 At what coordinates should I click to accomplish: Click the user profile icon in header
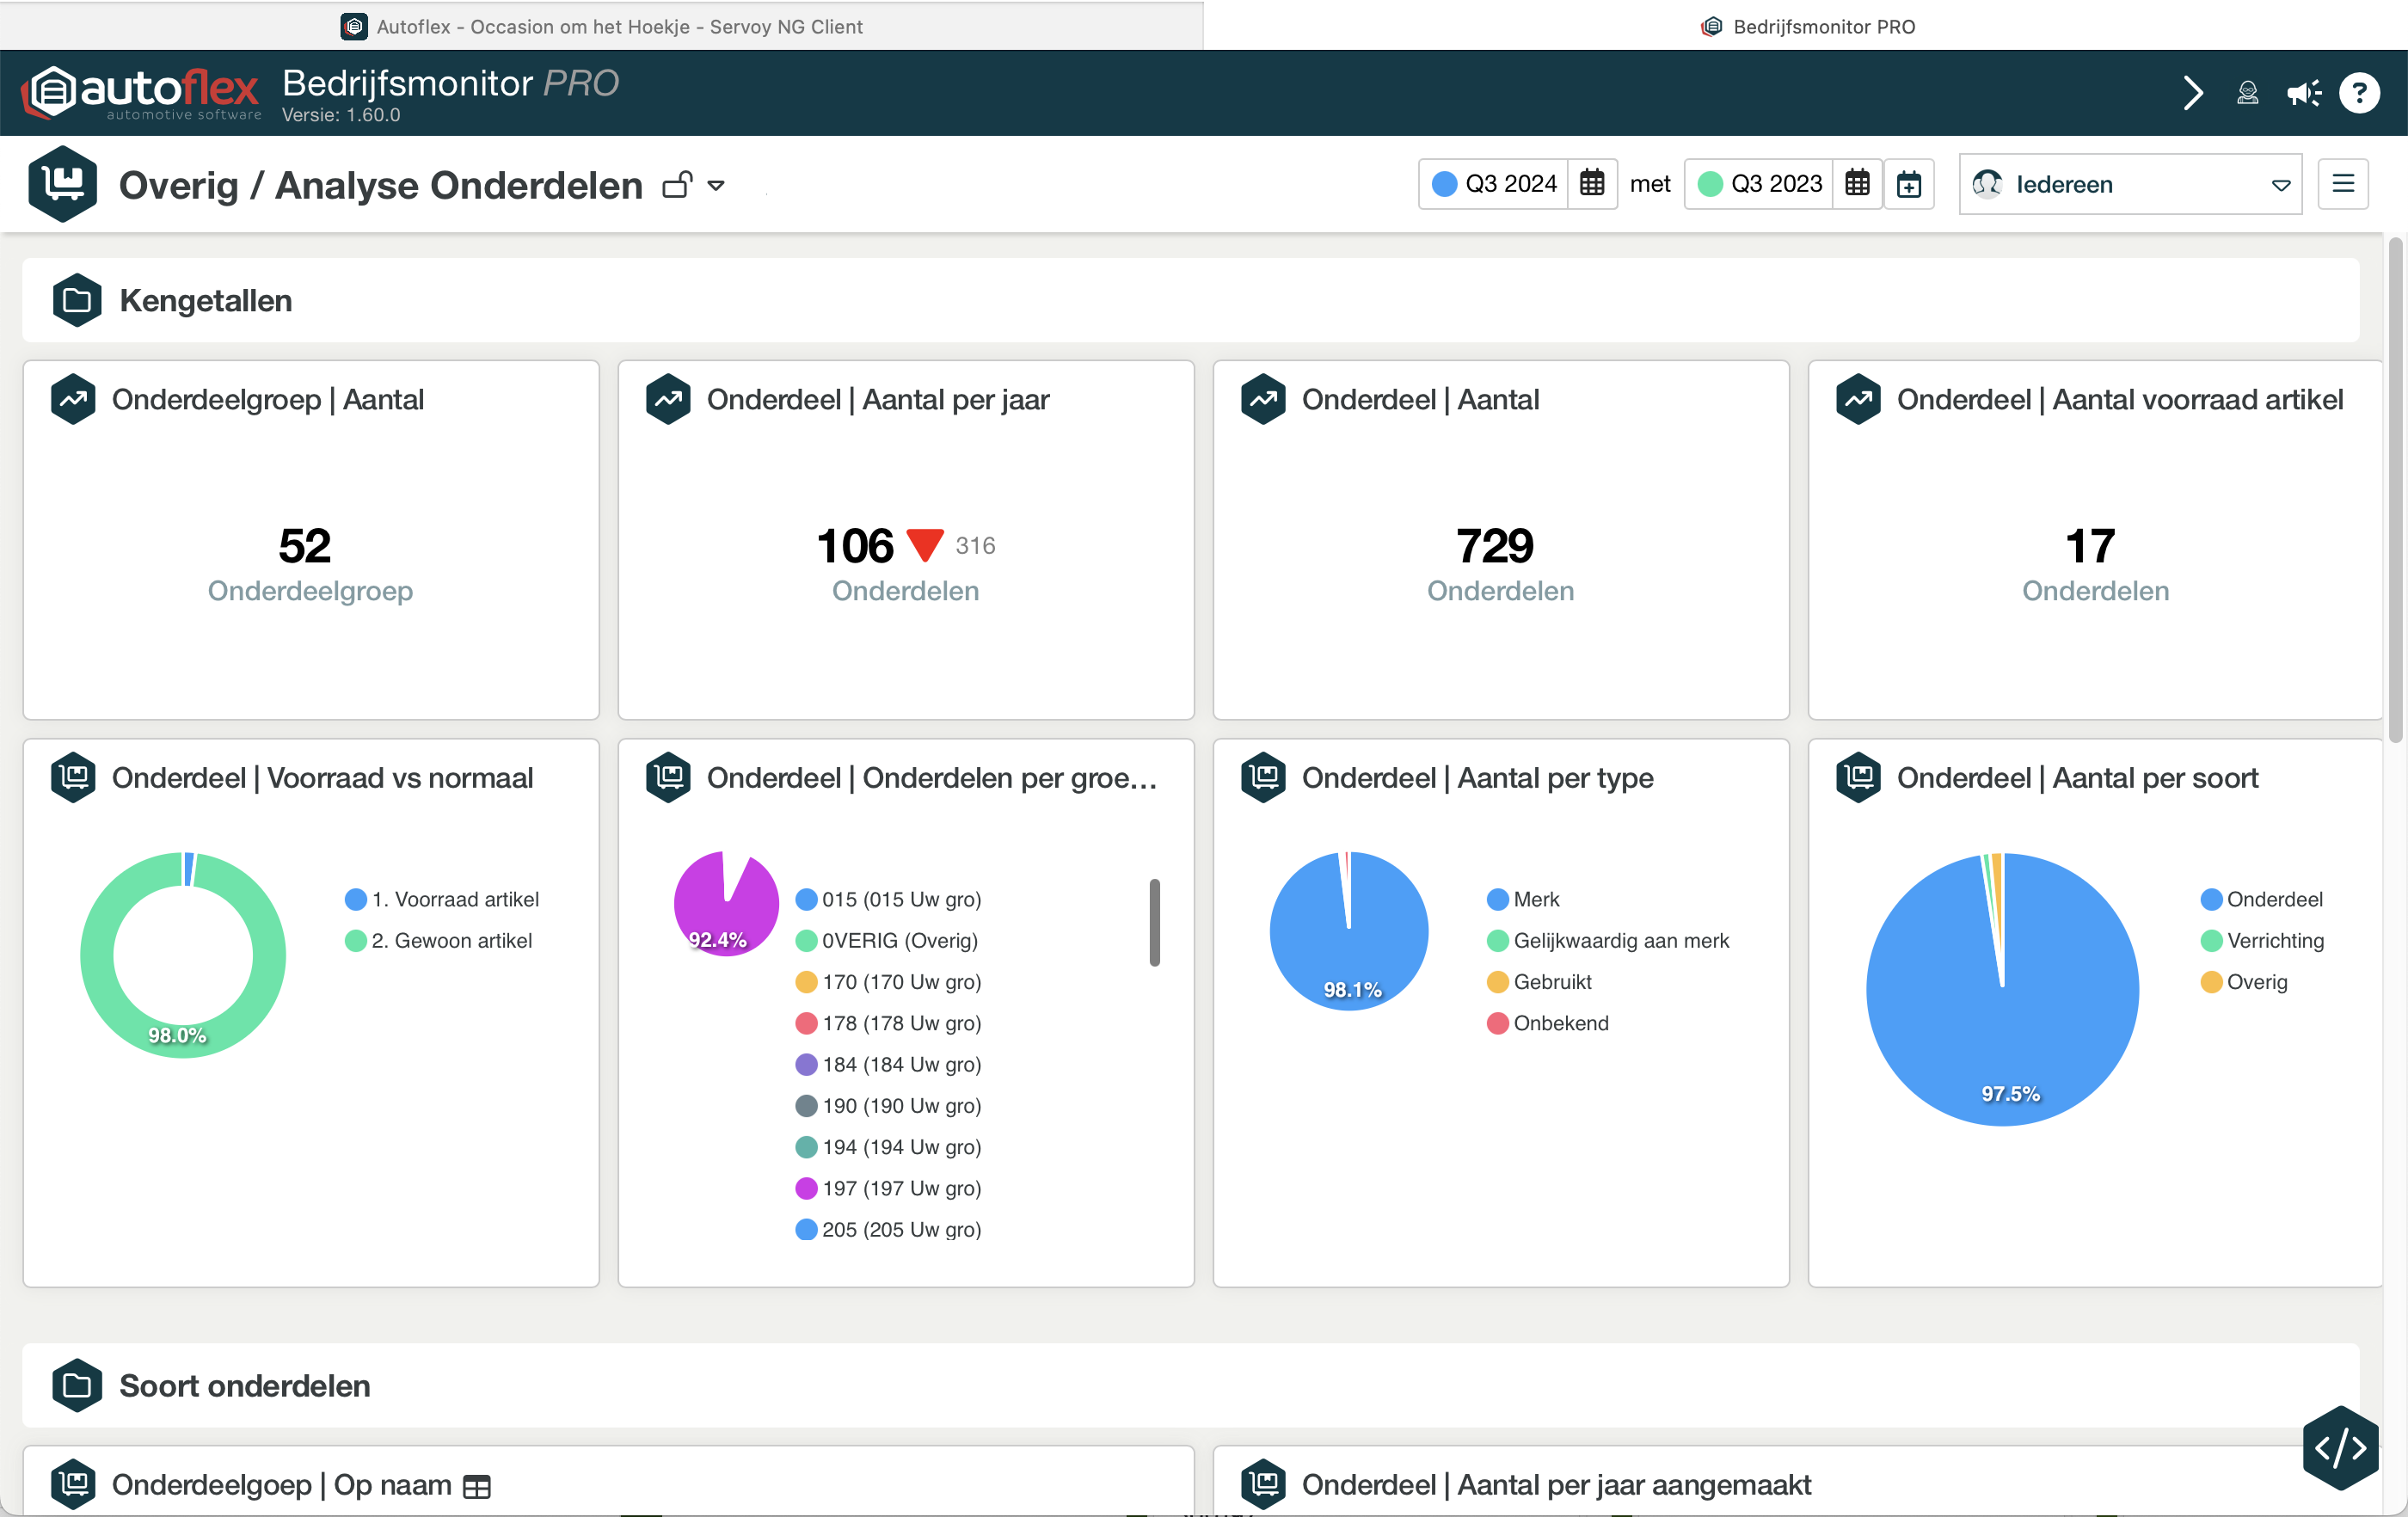(x=2247, y=93)
